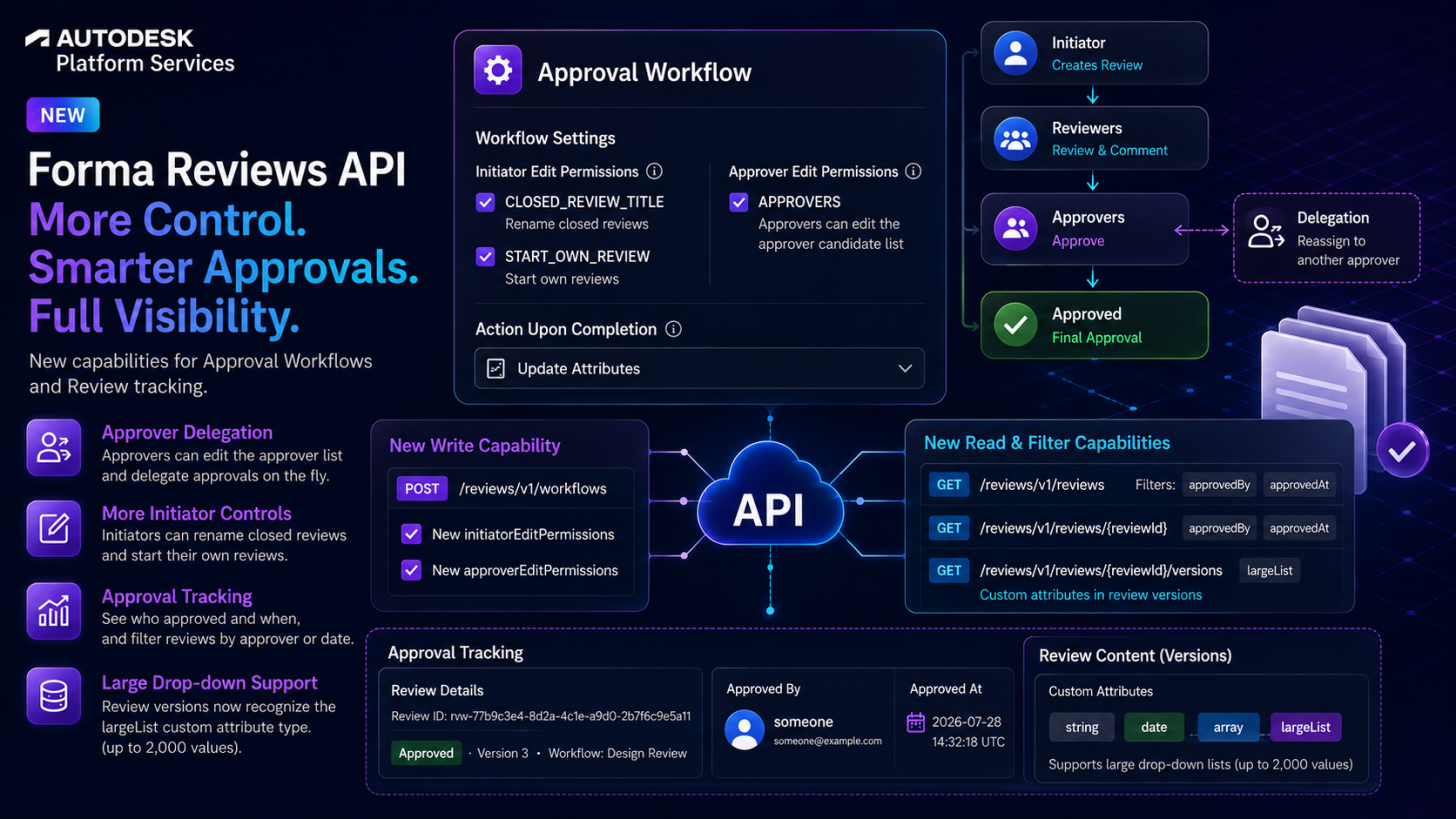Click the Delegation card

1327,238
